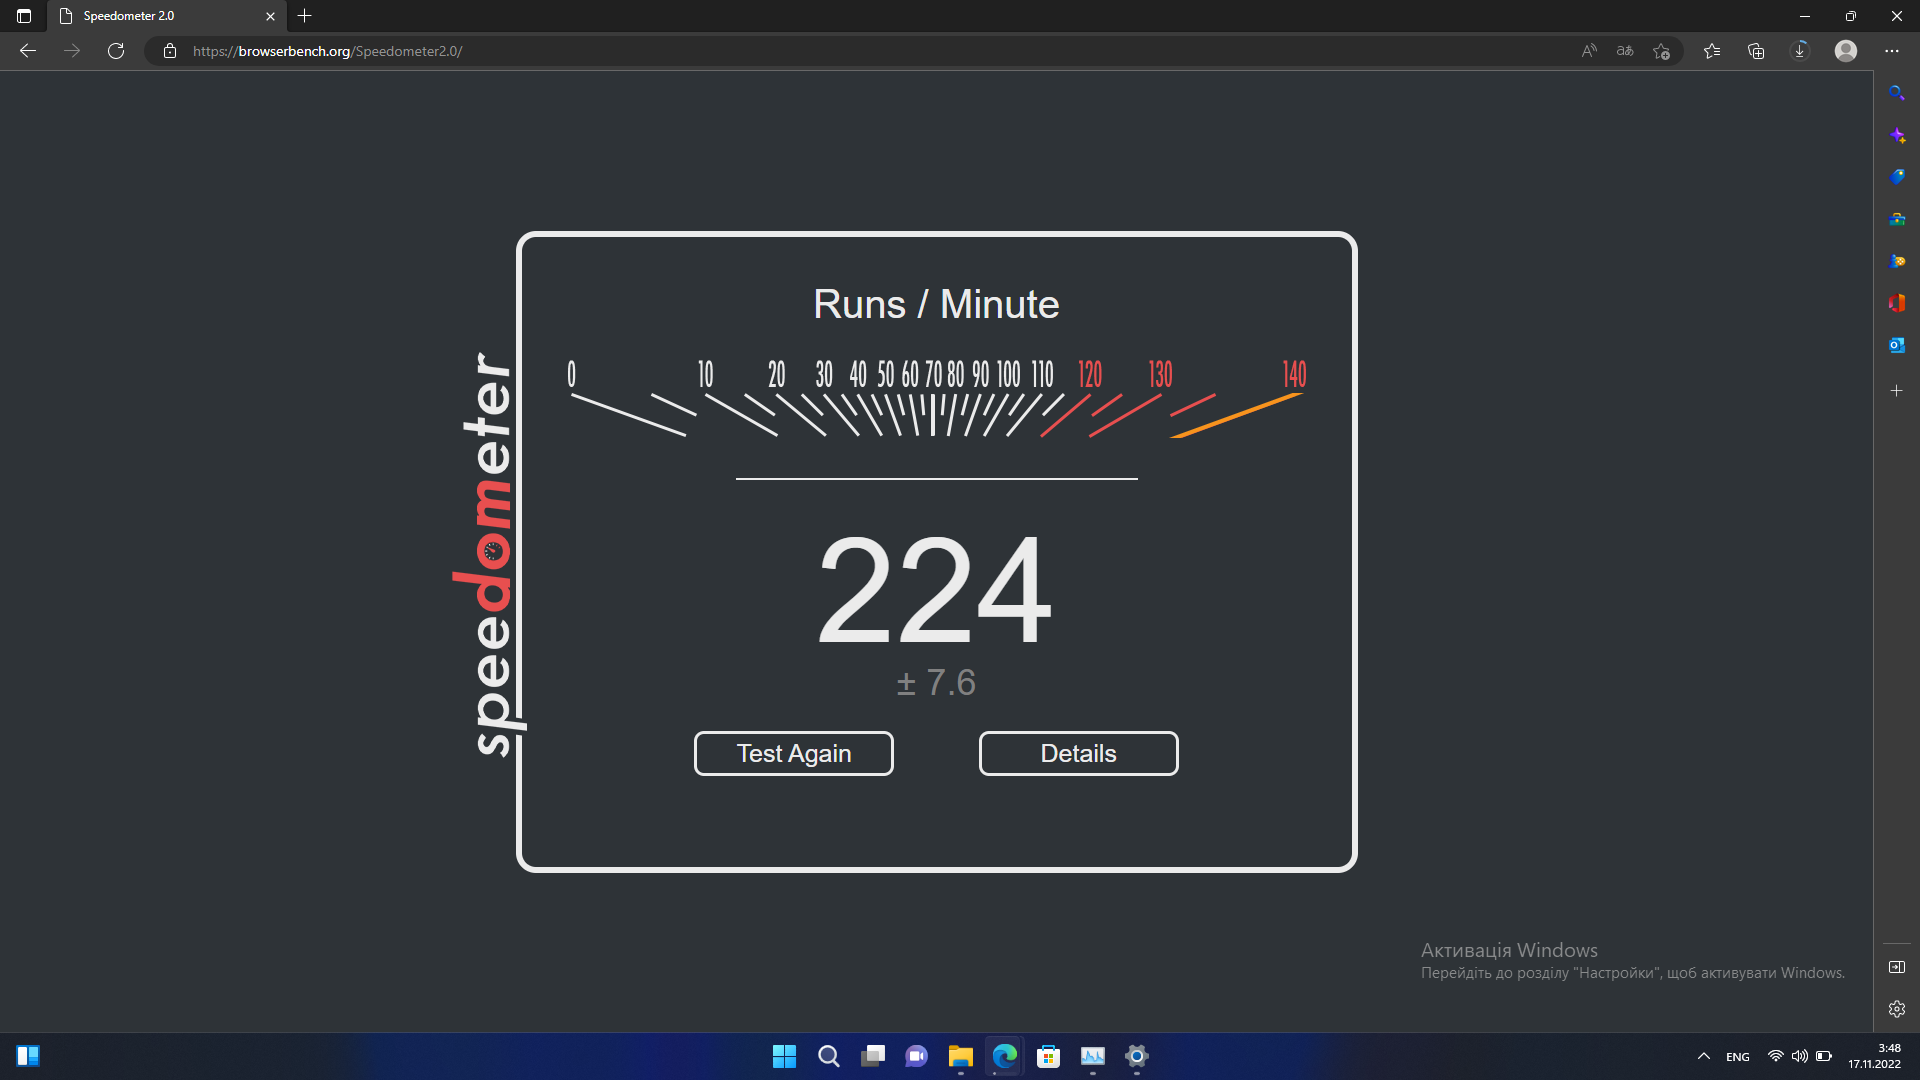This screenshot has height=1080, width=1920.
Task: Open the Widgets panel on the taskbar
Action: [x=28, y=1056]
